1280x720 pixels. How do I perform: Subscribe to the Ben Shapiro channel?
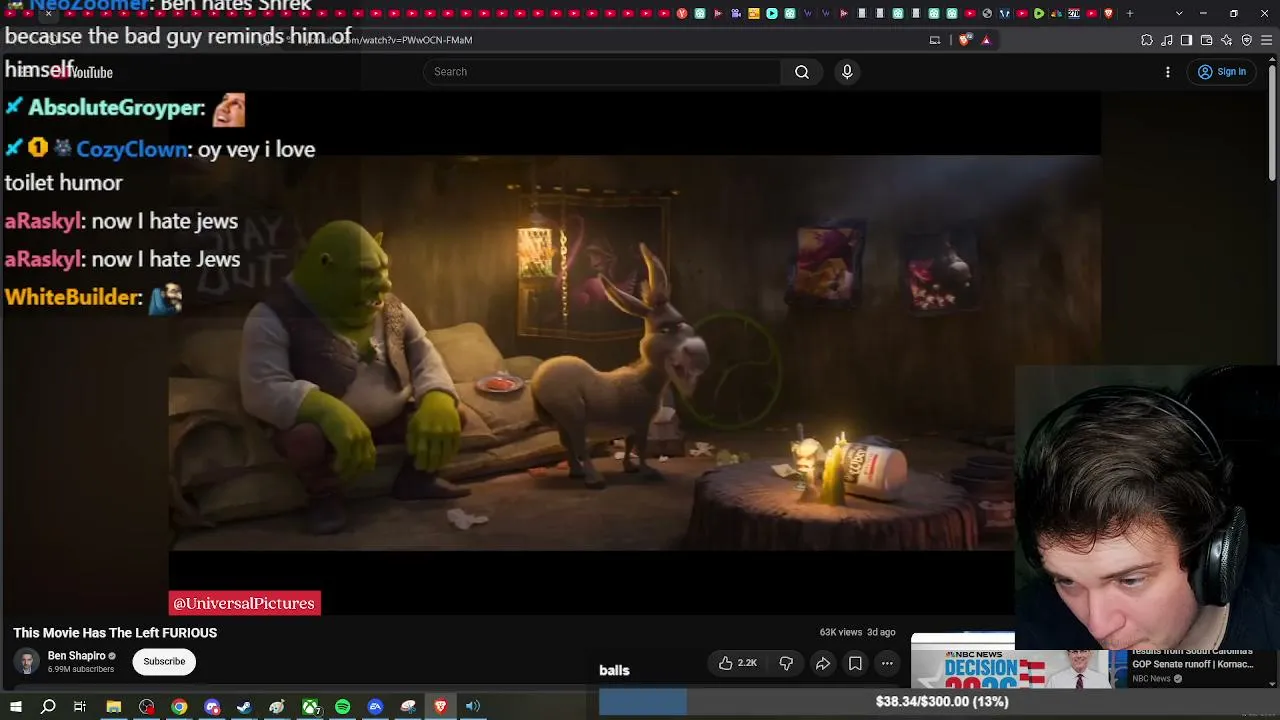tap(164, 662)
